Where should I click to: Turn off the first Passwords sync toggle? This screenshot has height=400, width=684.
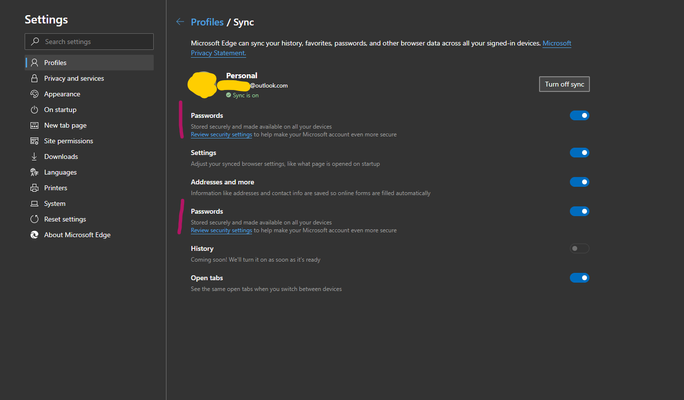579,115
